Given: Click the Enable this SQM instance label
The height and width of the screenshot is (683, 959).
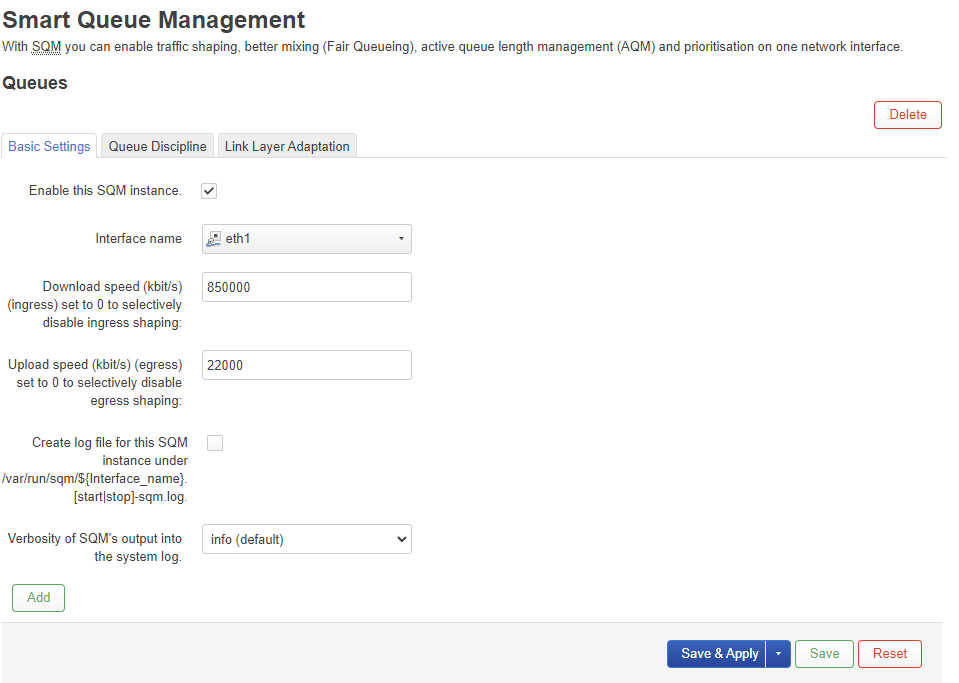Looking at the screenshot, I should (x=105, y=190).
